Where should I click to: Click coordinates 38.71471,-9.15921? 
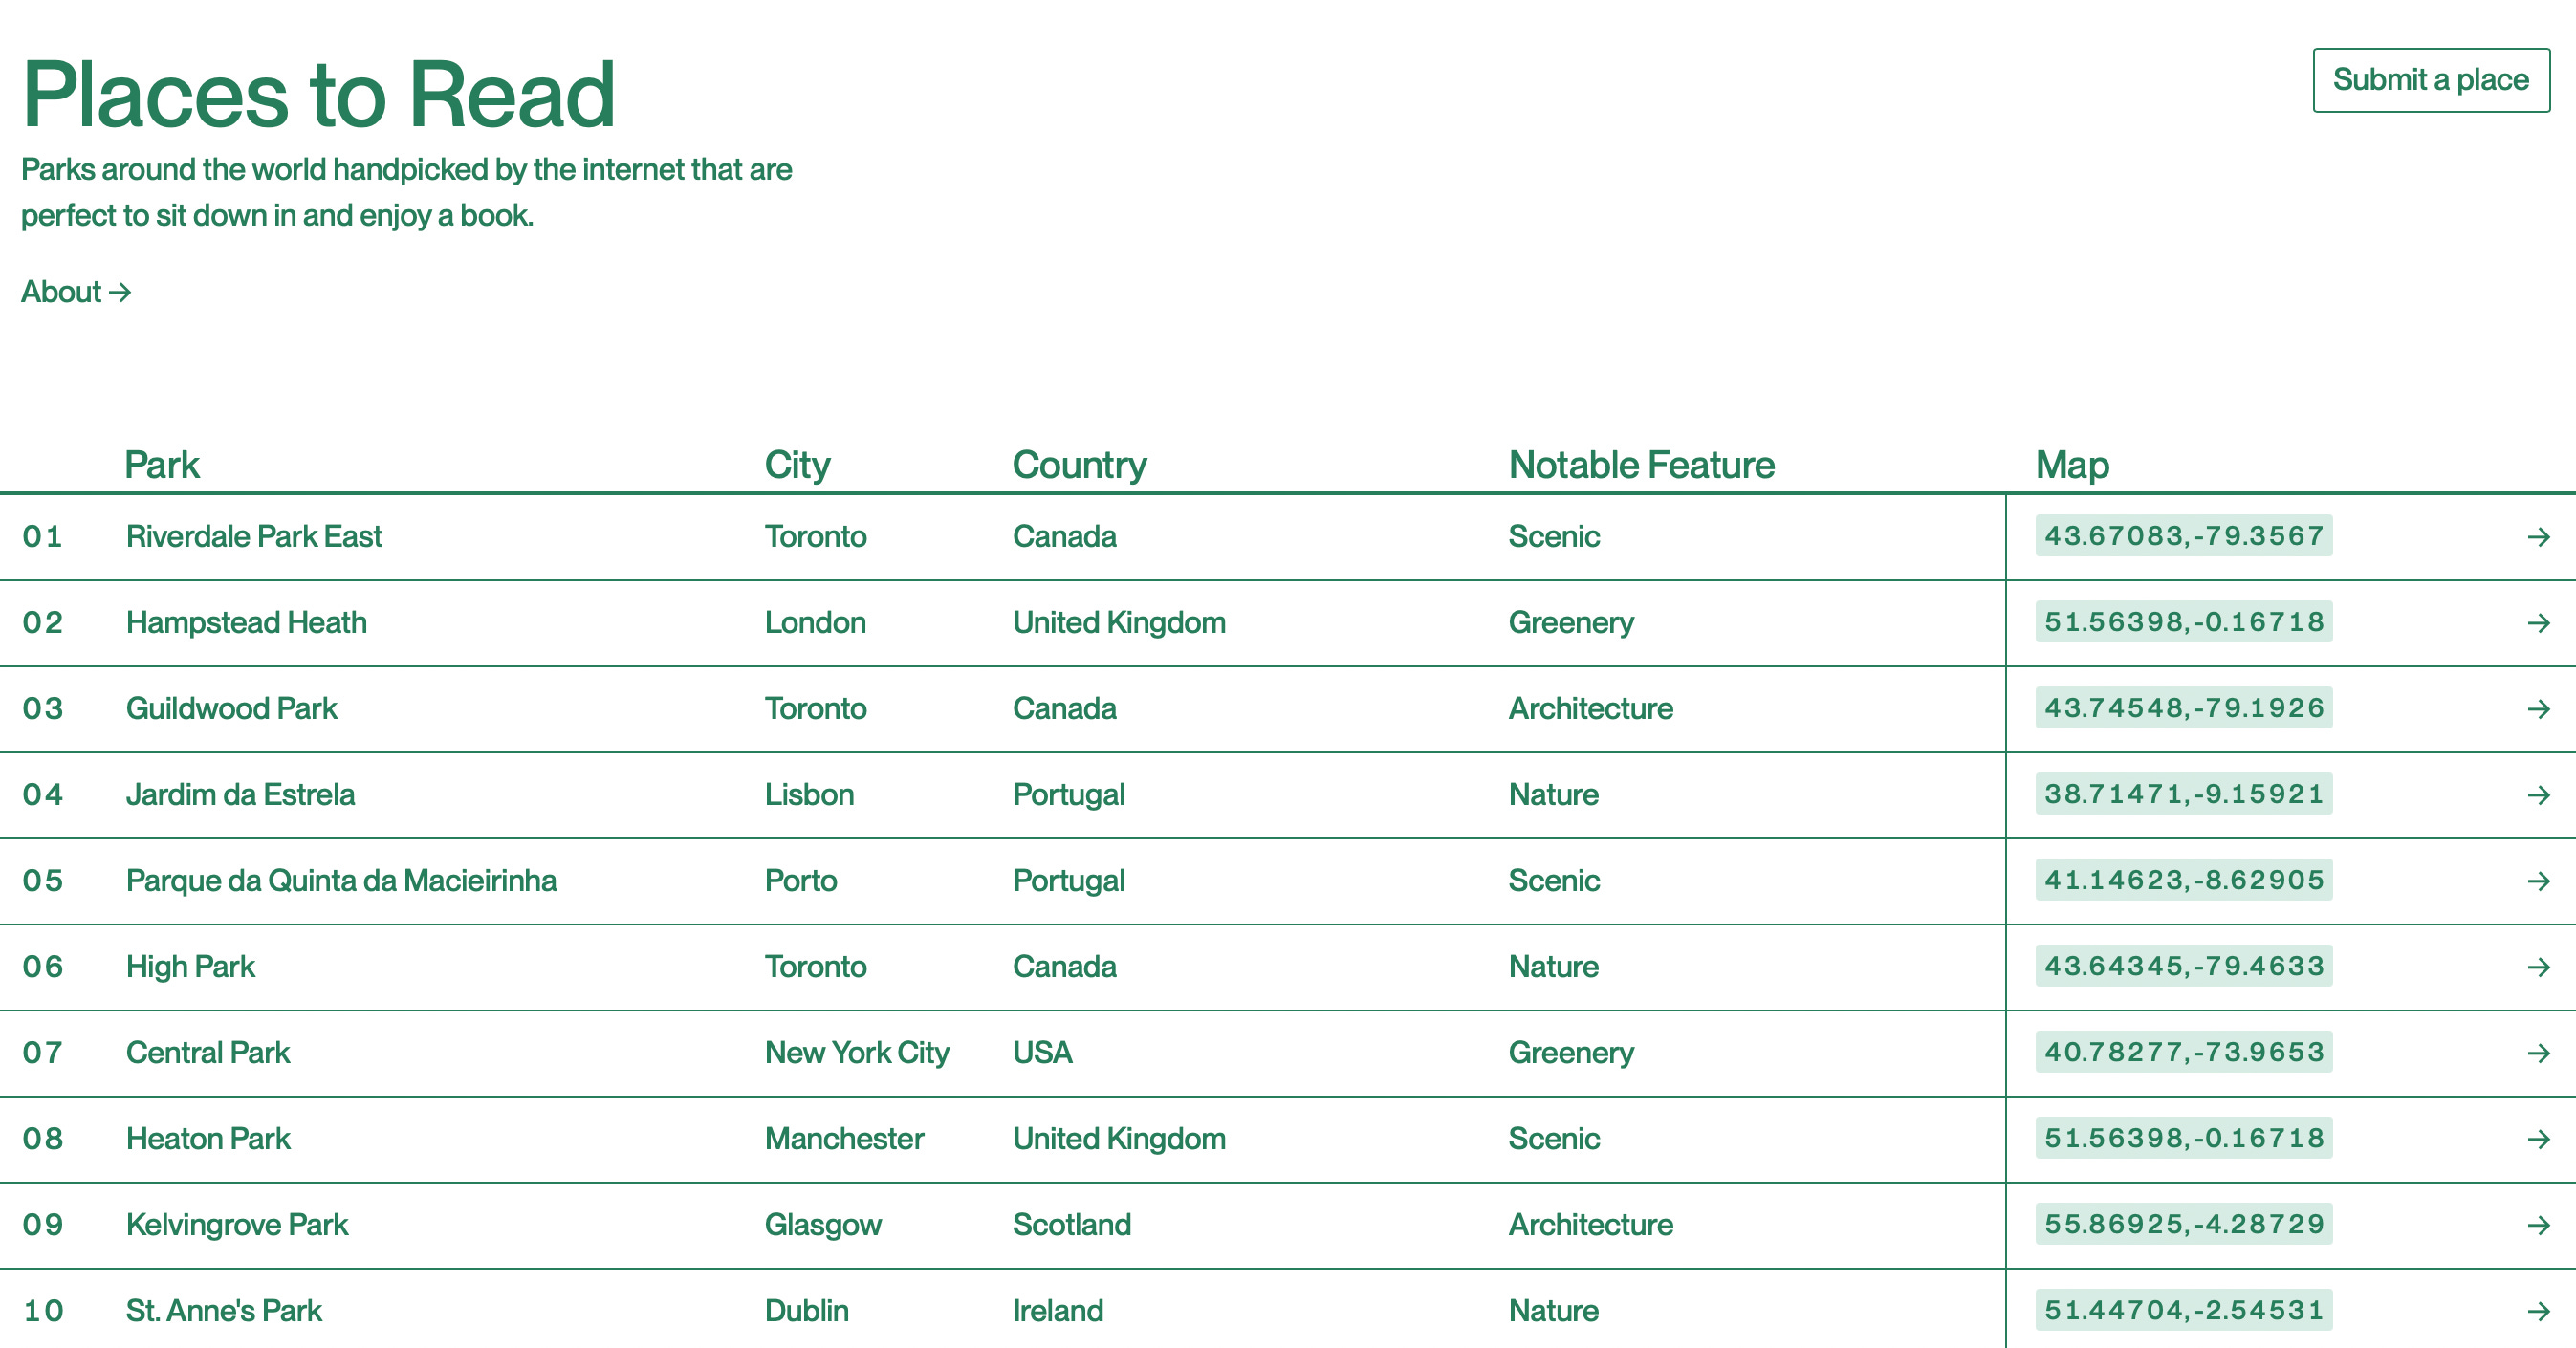coord(2184,794)
